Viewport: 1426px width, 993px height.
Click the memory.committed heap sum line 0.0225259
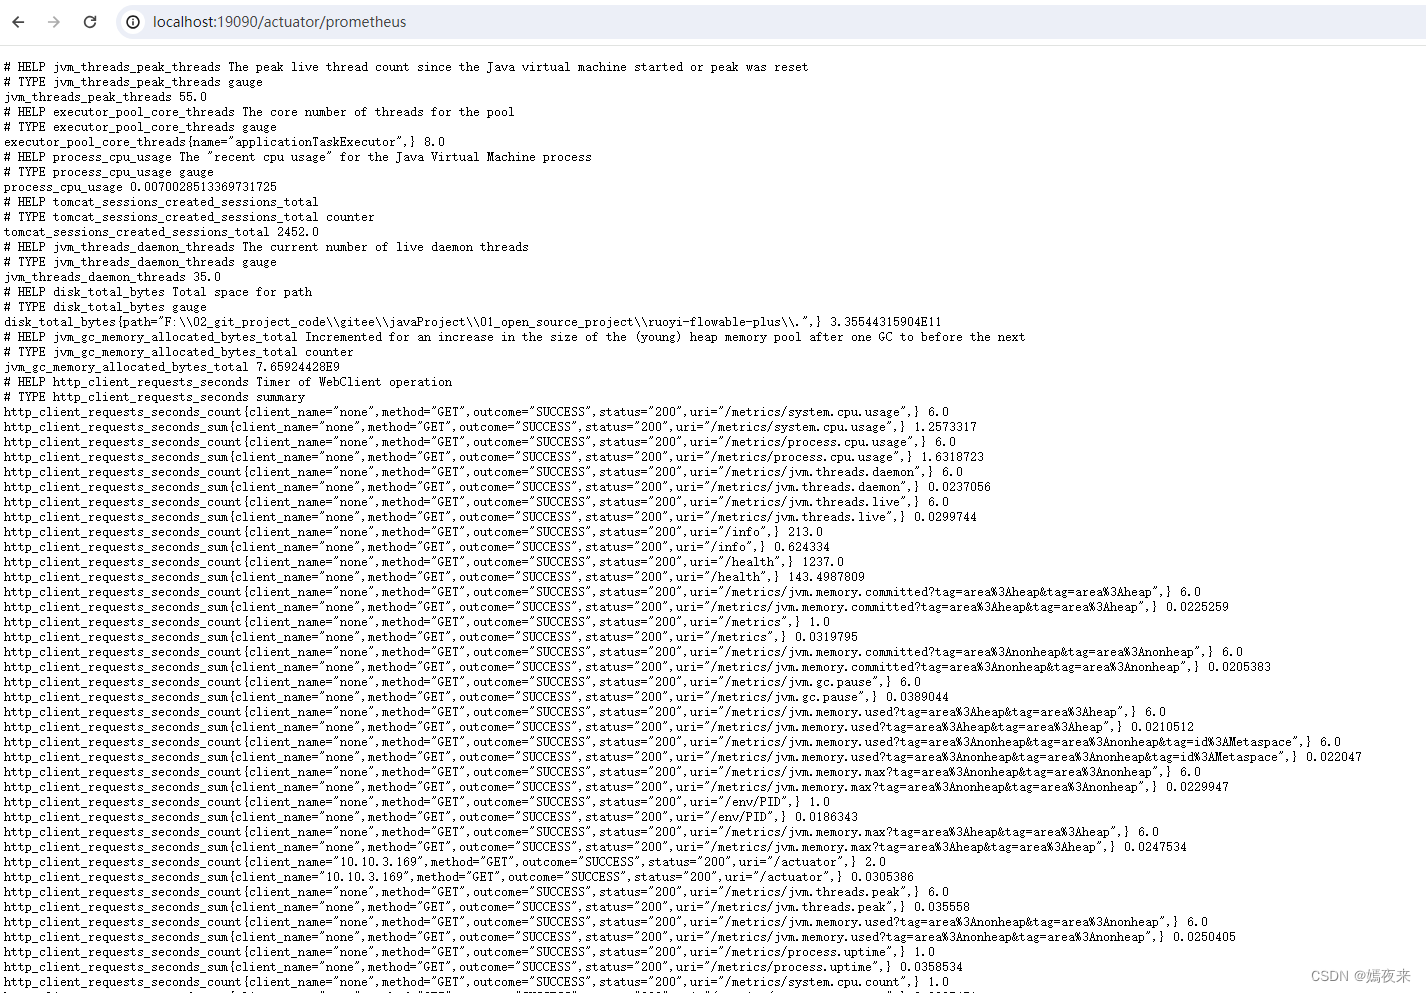[617, 607]
